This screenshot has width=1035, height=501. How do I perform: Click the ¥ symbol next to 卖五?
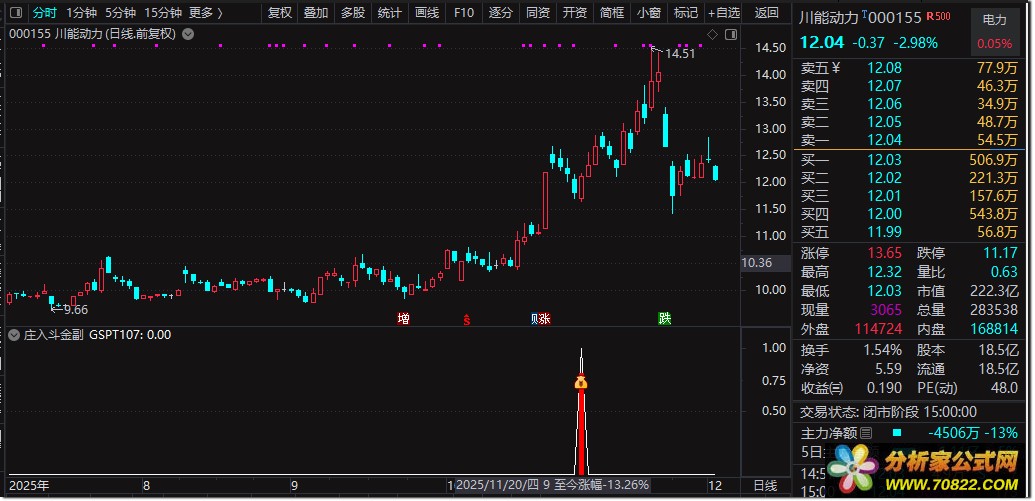click(x=836, y=67)
